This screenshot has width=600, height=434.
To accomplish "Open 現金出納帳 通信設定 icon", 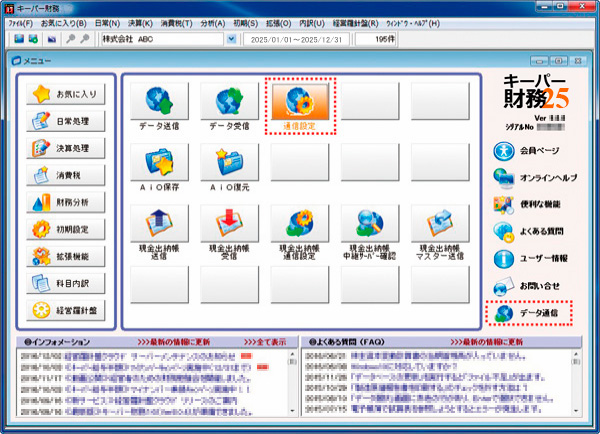I will [x=300, y=224].
